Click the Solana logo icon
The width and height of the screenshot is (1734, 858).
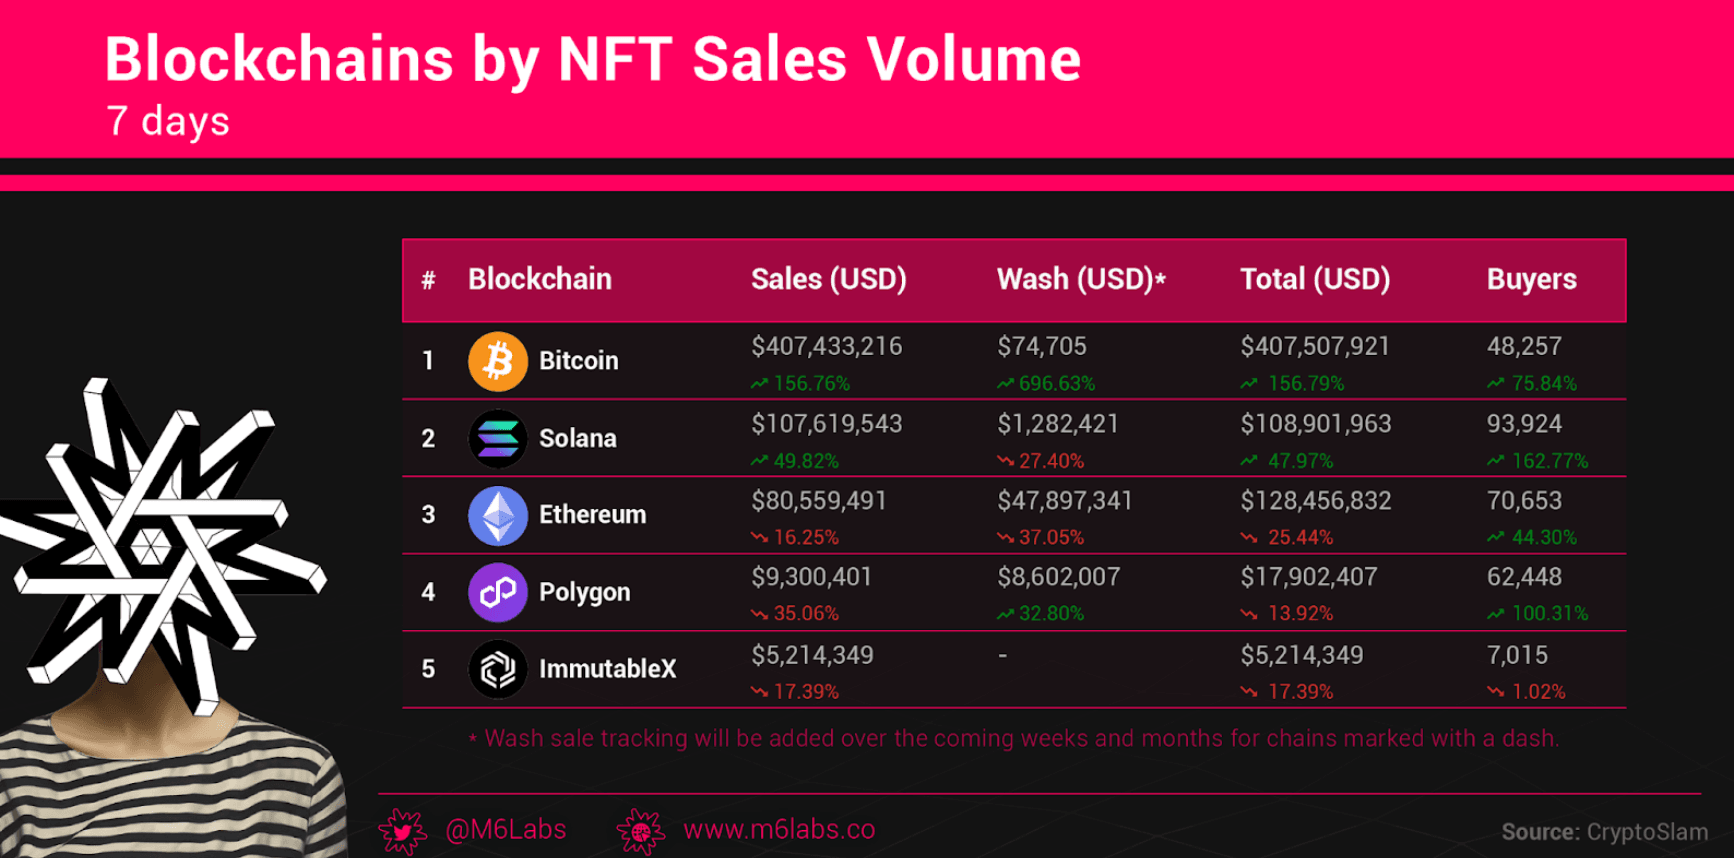tap(498, 438)
